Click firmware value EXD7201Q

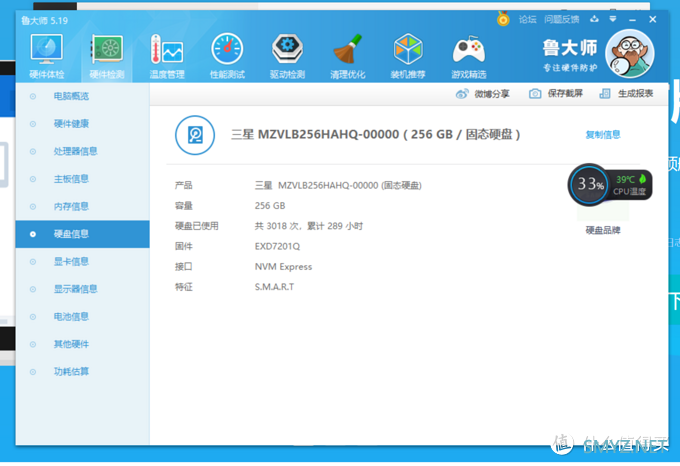[277, 246]
